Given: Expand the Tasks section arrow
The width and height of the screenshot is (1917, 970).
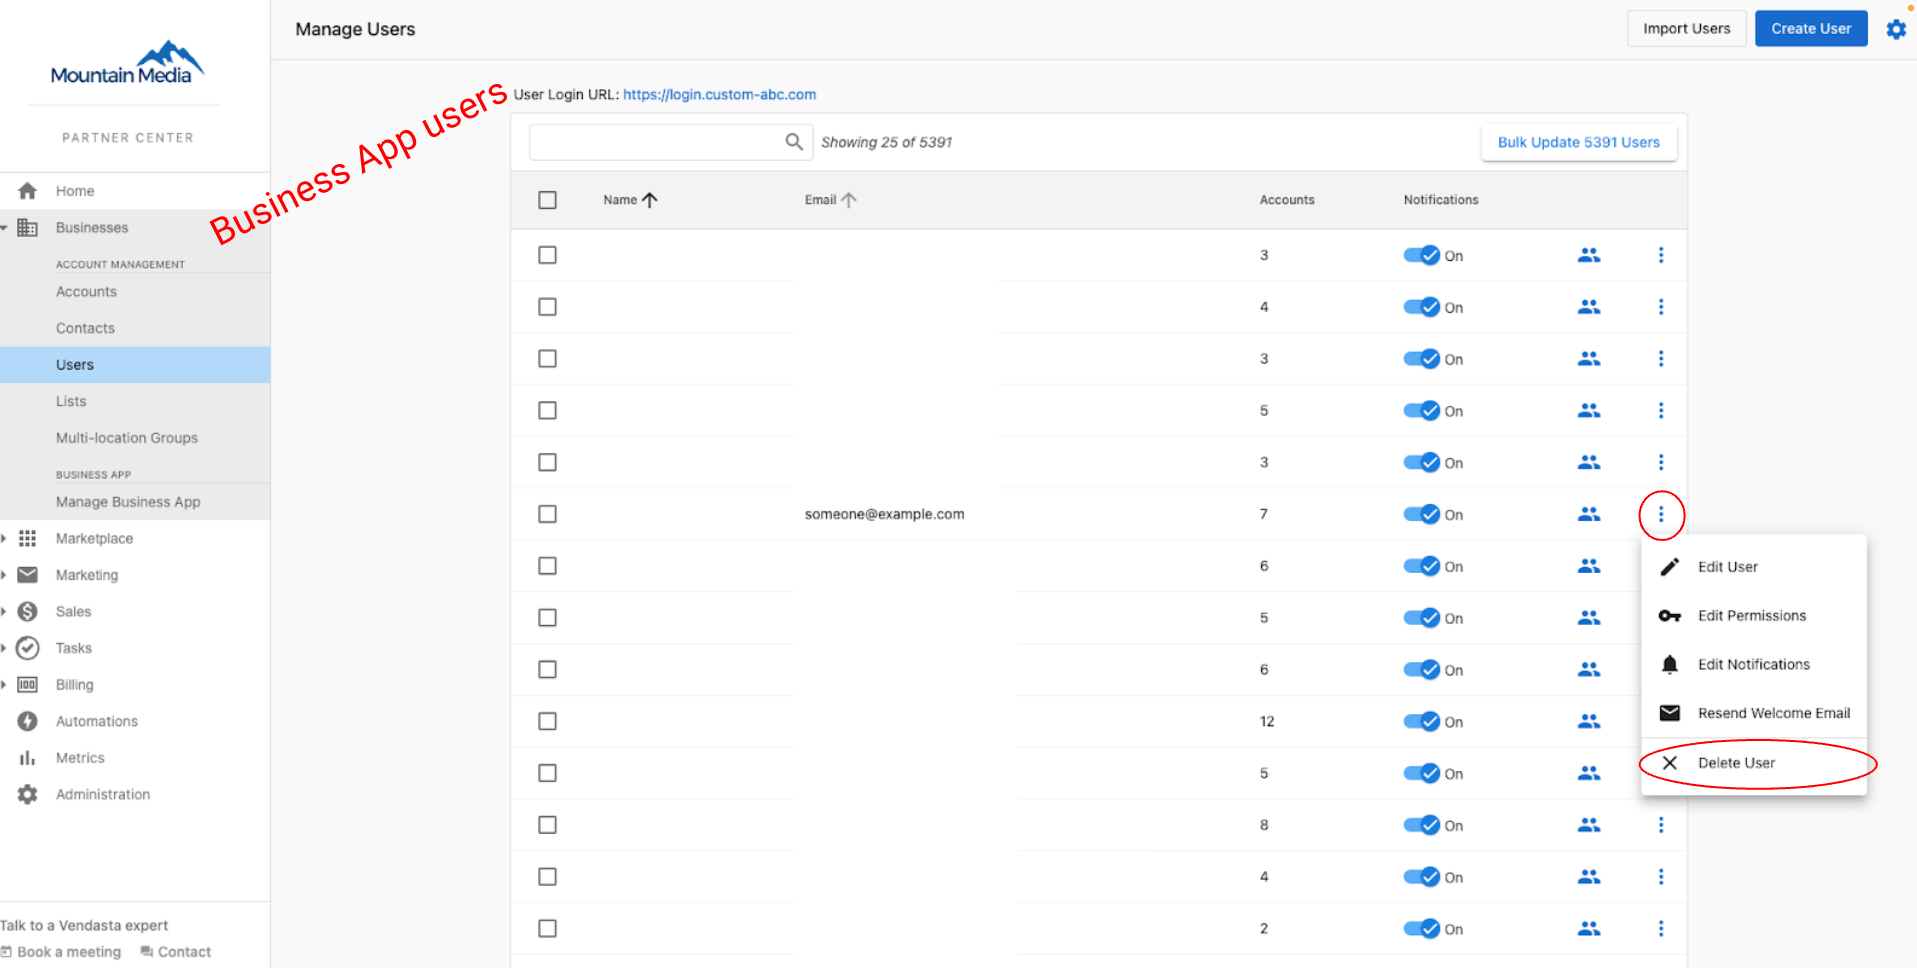Looking at the screenshot, I should click(4, 648).
